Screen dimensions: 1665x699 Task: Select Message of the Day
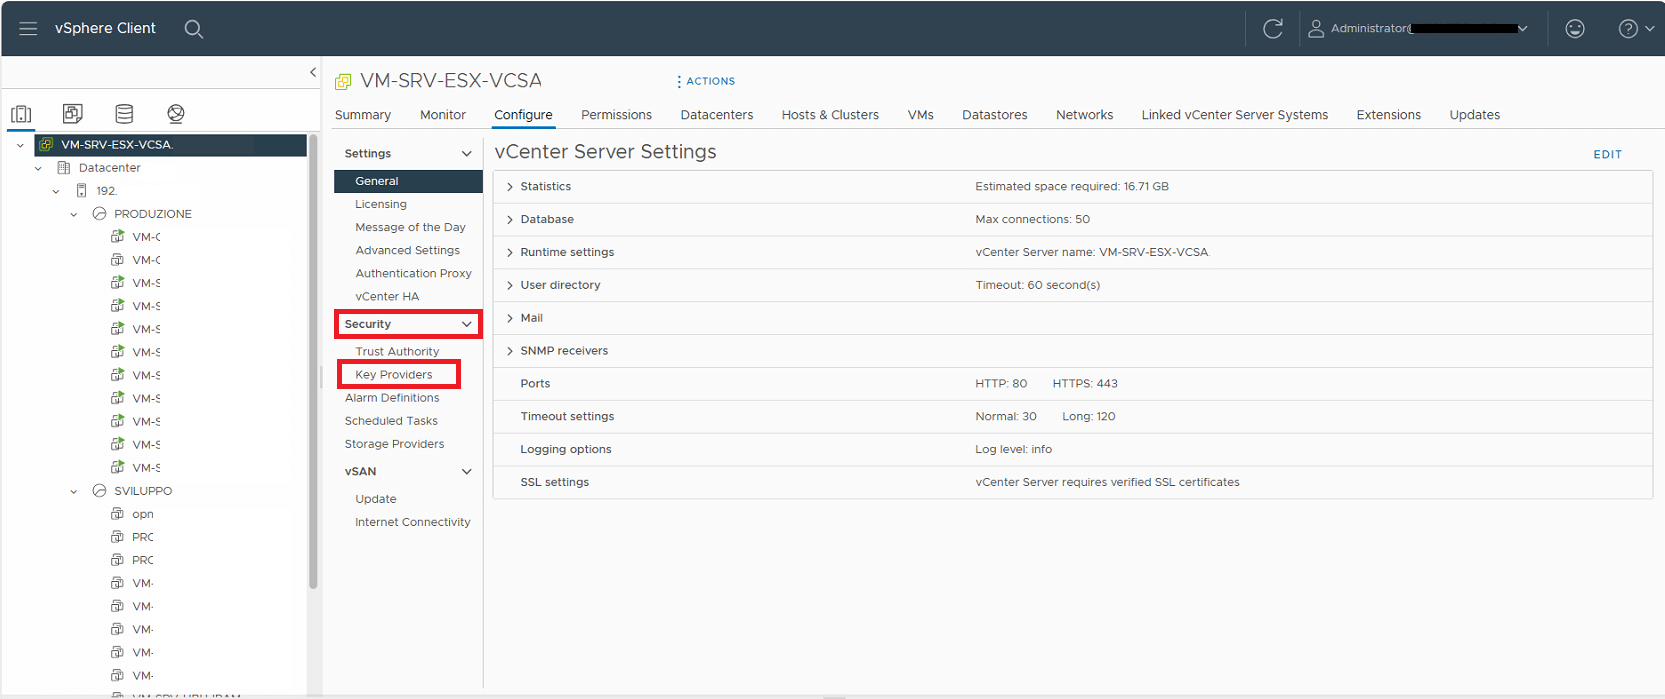(410, 227)
